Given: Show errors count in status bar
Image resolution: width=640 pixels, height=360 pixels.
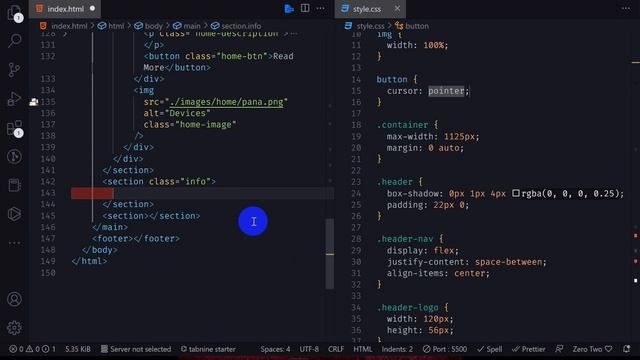Looking at the screenshot, I should (16, 349).
